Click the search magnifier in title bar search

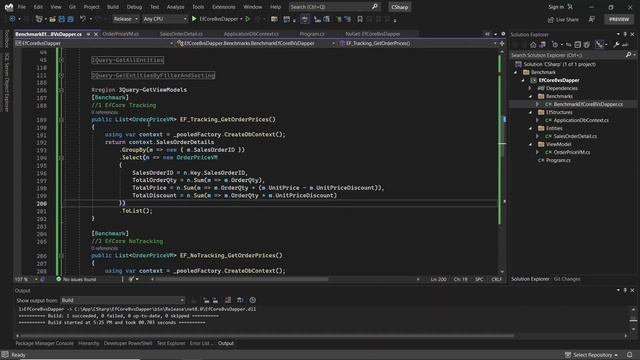tap(375, 7)
